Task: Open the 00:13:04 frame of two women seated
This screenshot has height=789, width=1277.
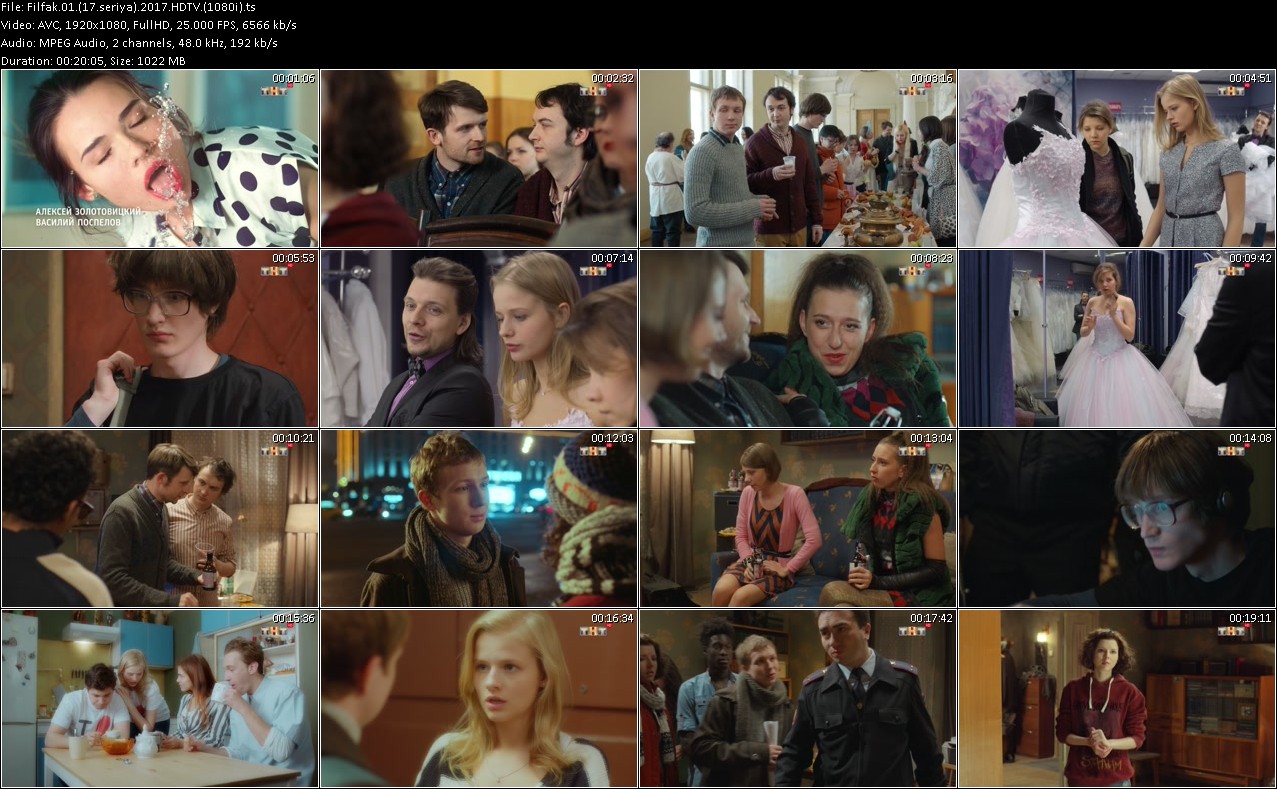Action: tap(798, 518)
